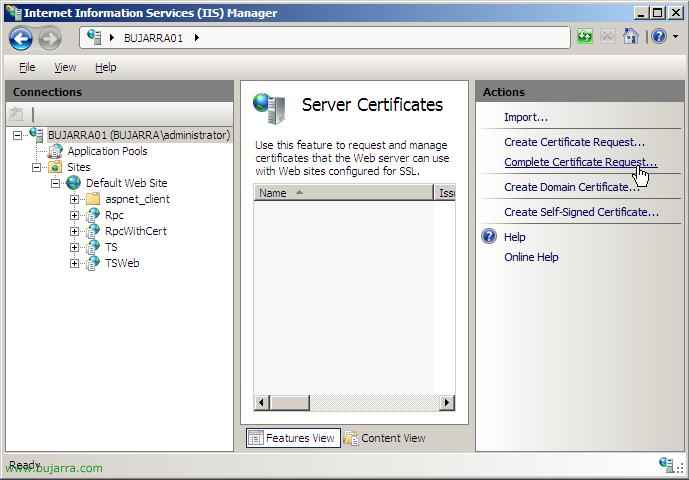The width and height of the screenshot is (689, 480).
Task: Click the Help question-mark icon in Actions
Action: pos(489,236)
